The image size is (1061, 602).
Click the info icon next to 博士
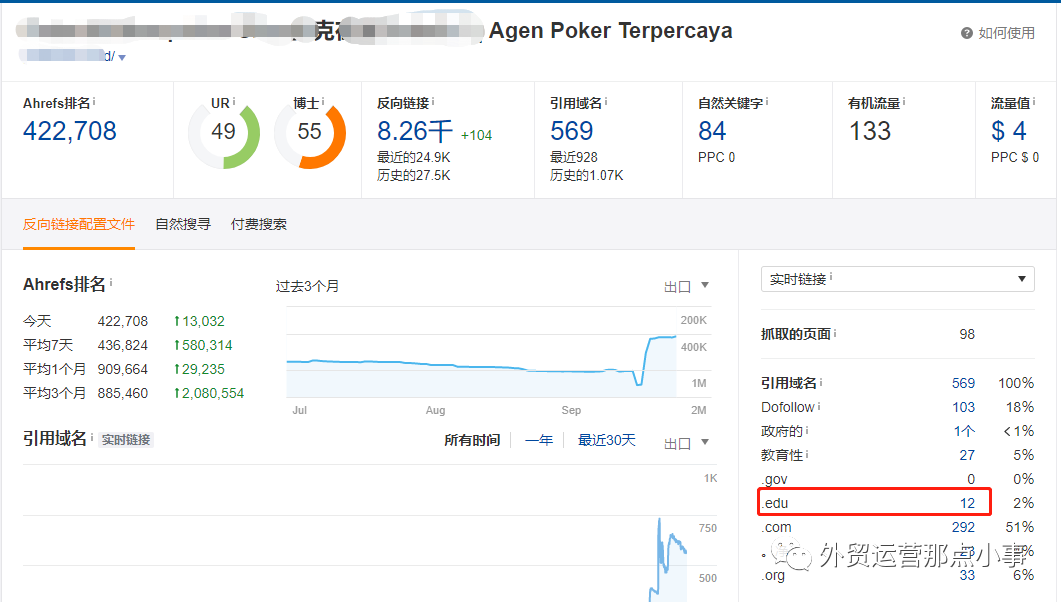coord(323,102)
